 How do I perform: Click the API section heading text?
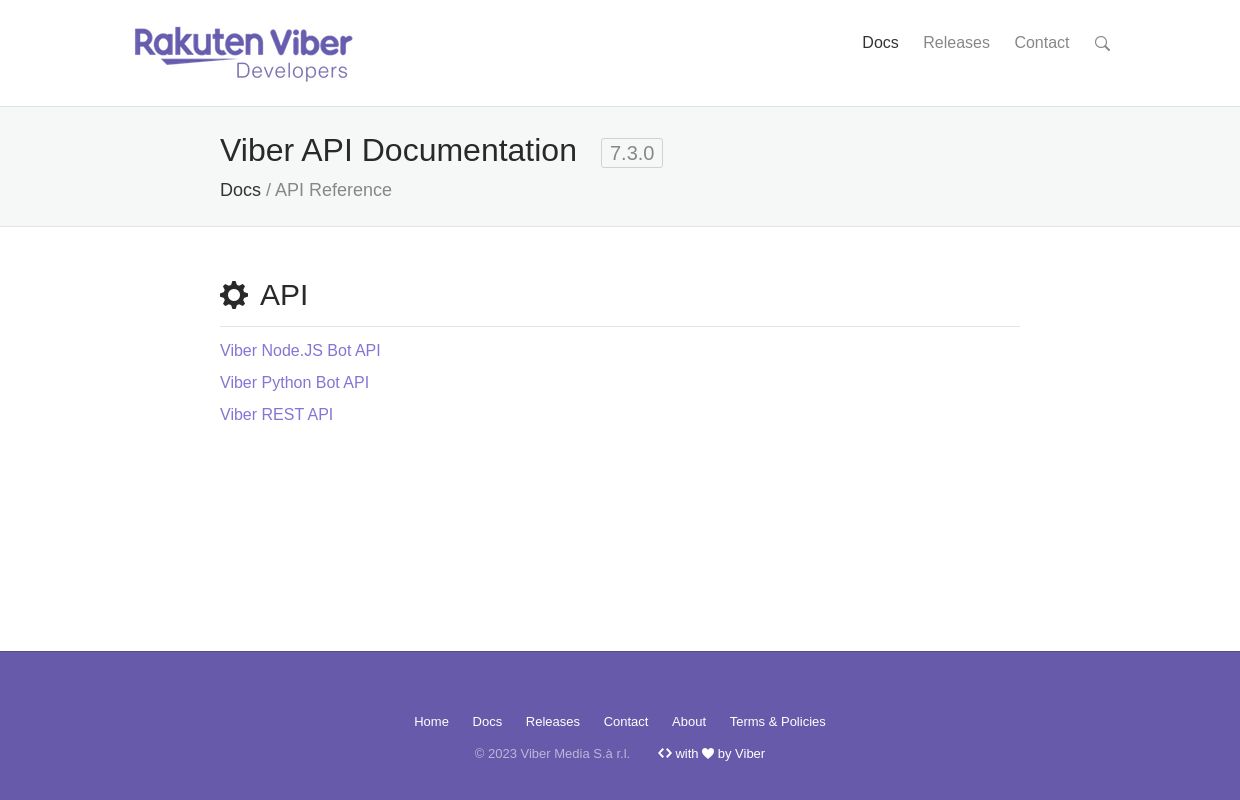click(284, 295)
